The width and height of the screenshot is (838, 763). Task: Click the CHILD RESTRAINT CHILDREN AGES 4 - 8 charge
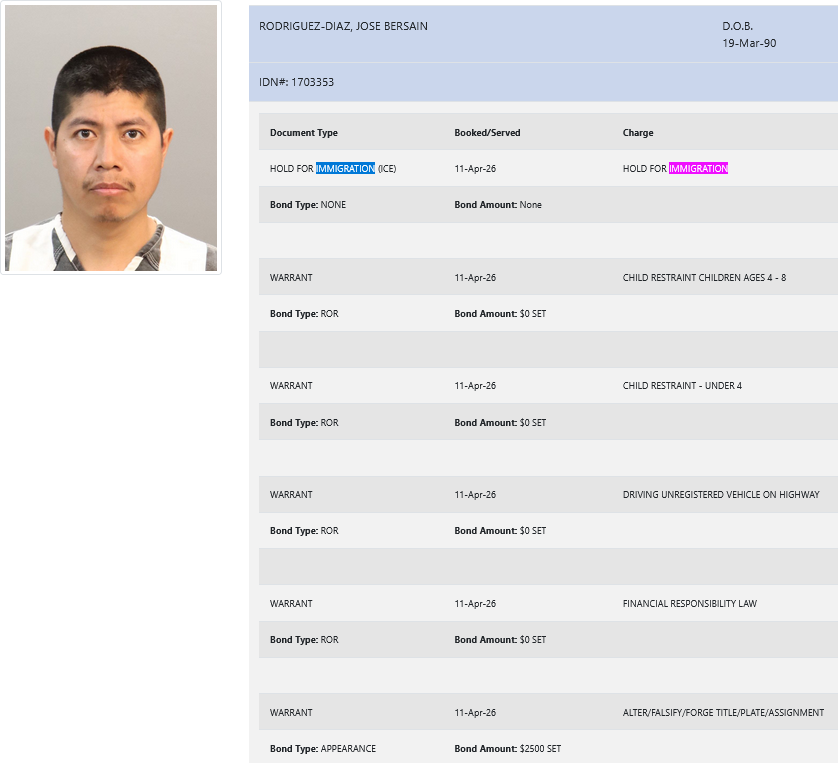coord(704,278)
